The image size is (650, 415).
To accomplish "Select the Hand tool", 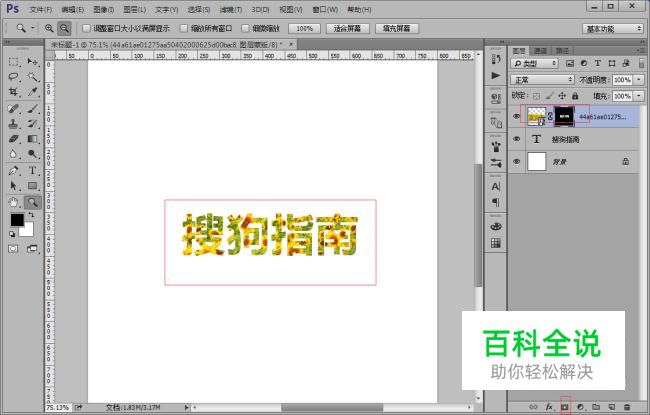I will (13, 202).
